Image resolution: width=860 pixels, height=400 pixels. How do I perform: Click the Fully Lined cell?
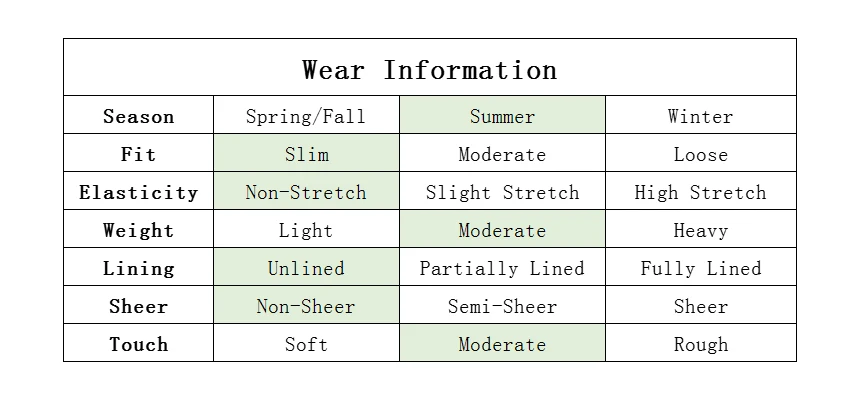click(700, 266)
